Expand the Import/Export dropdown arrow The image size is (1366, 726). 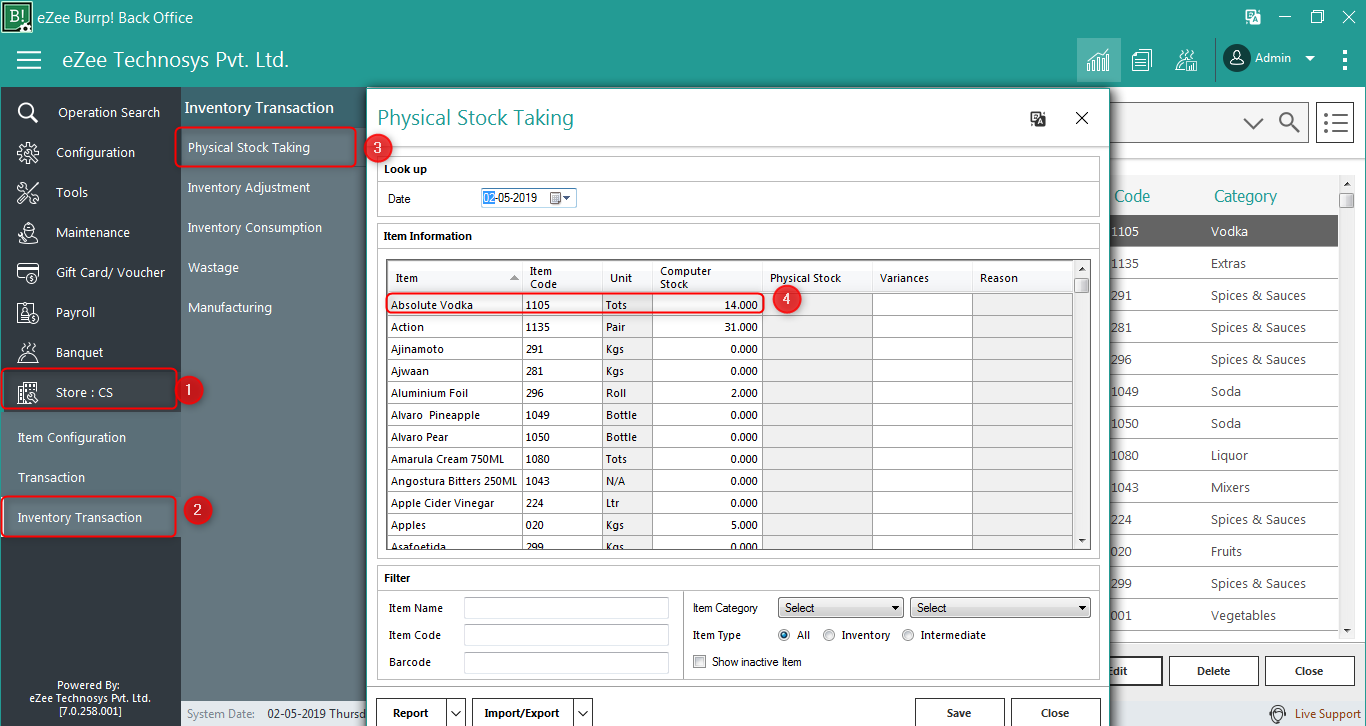pyautogui.click(x=583, y=713)
